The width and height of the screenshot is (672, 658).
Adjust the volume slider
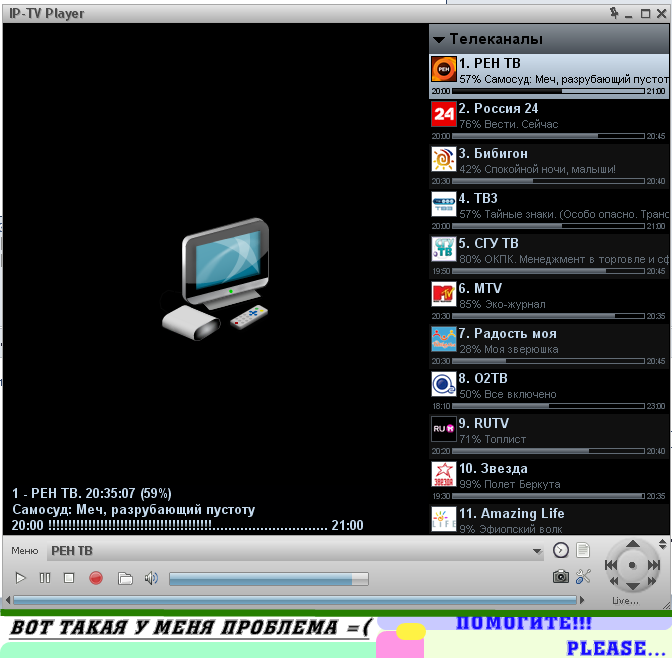pyautogui.click(x=269, y=579)
